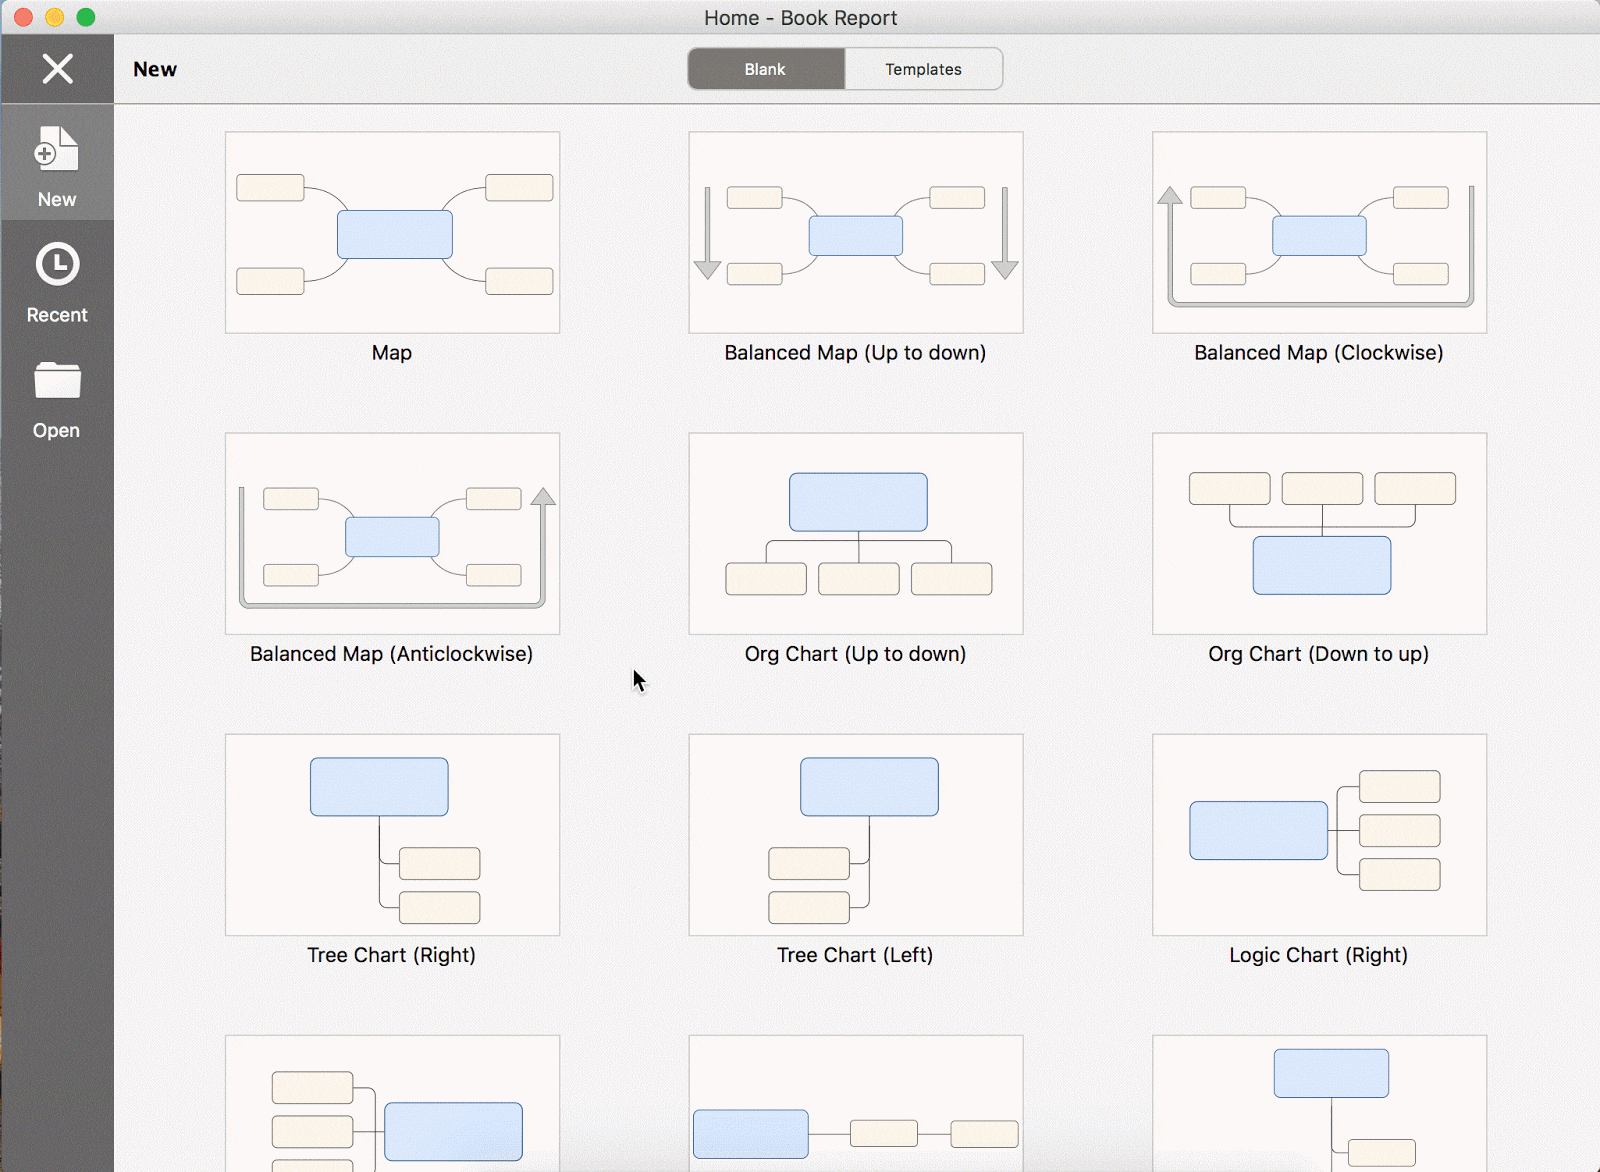Viewport: 1600px width, 1172px height.
Task: Click the "New" sidebar label text
Action: click(x=57, y=200)
